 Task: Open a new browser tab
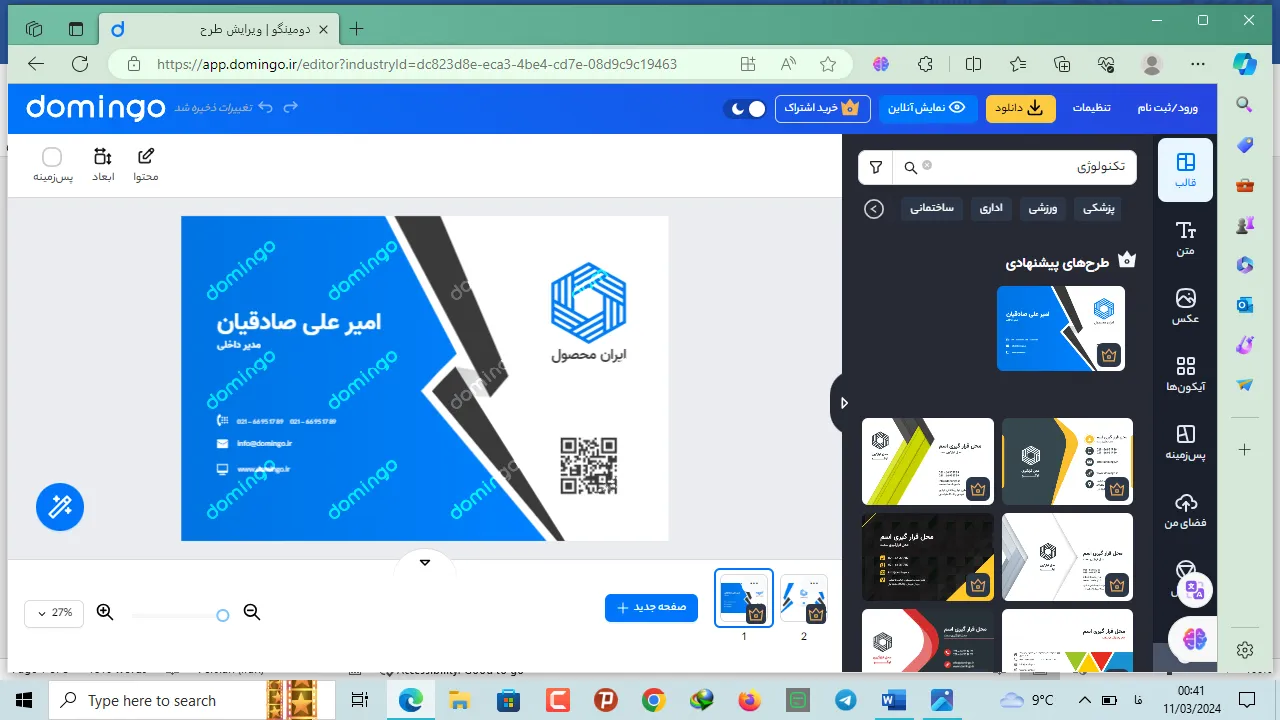(356, 29)
